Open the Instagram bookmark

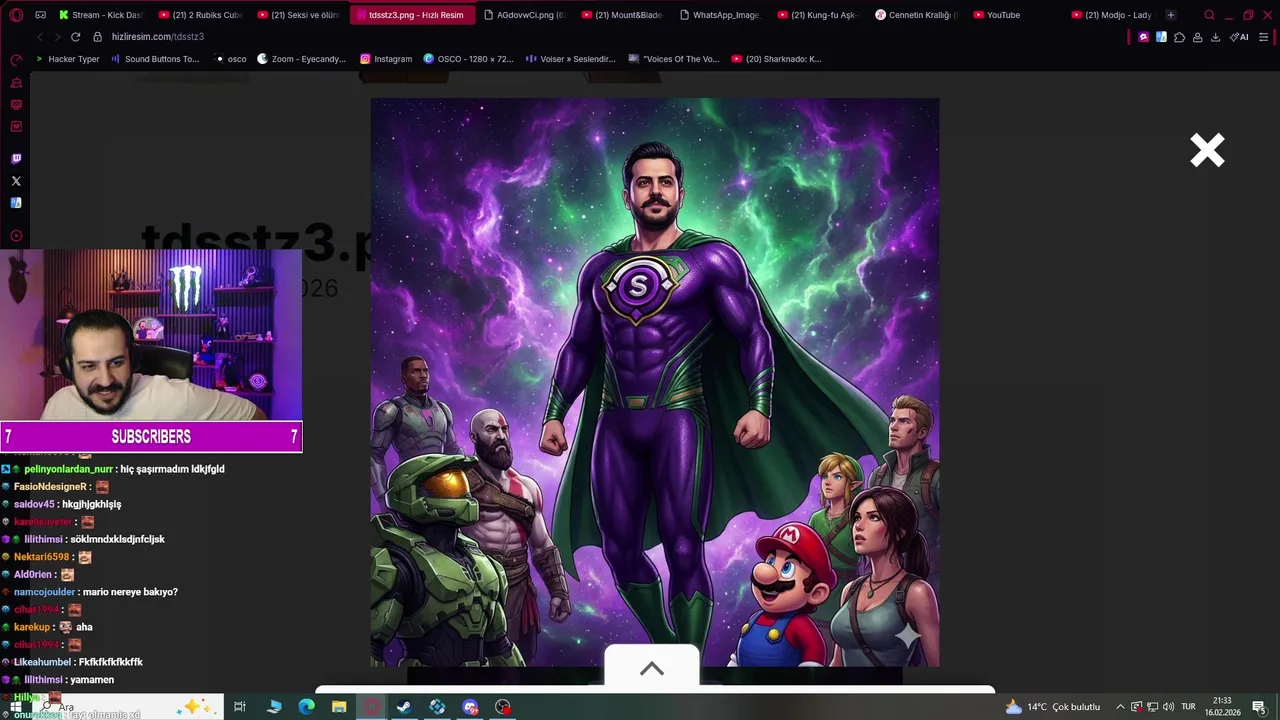386,59
